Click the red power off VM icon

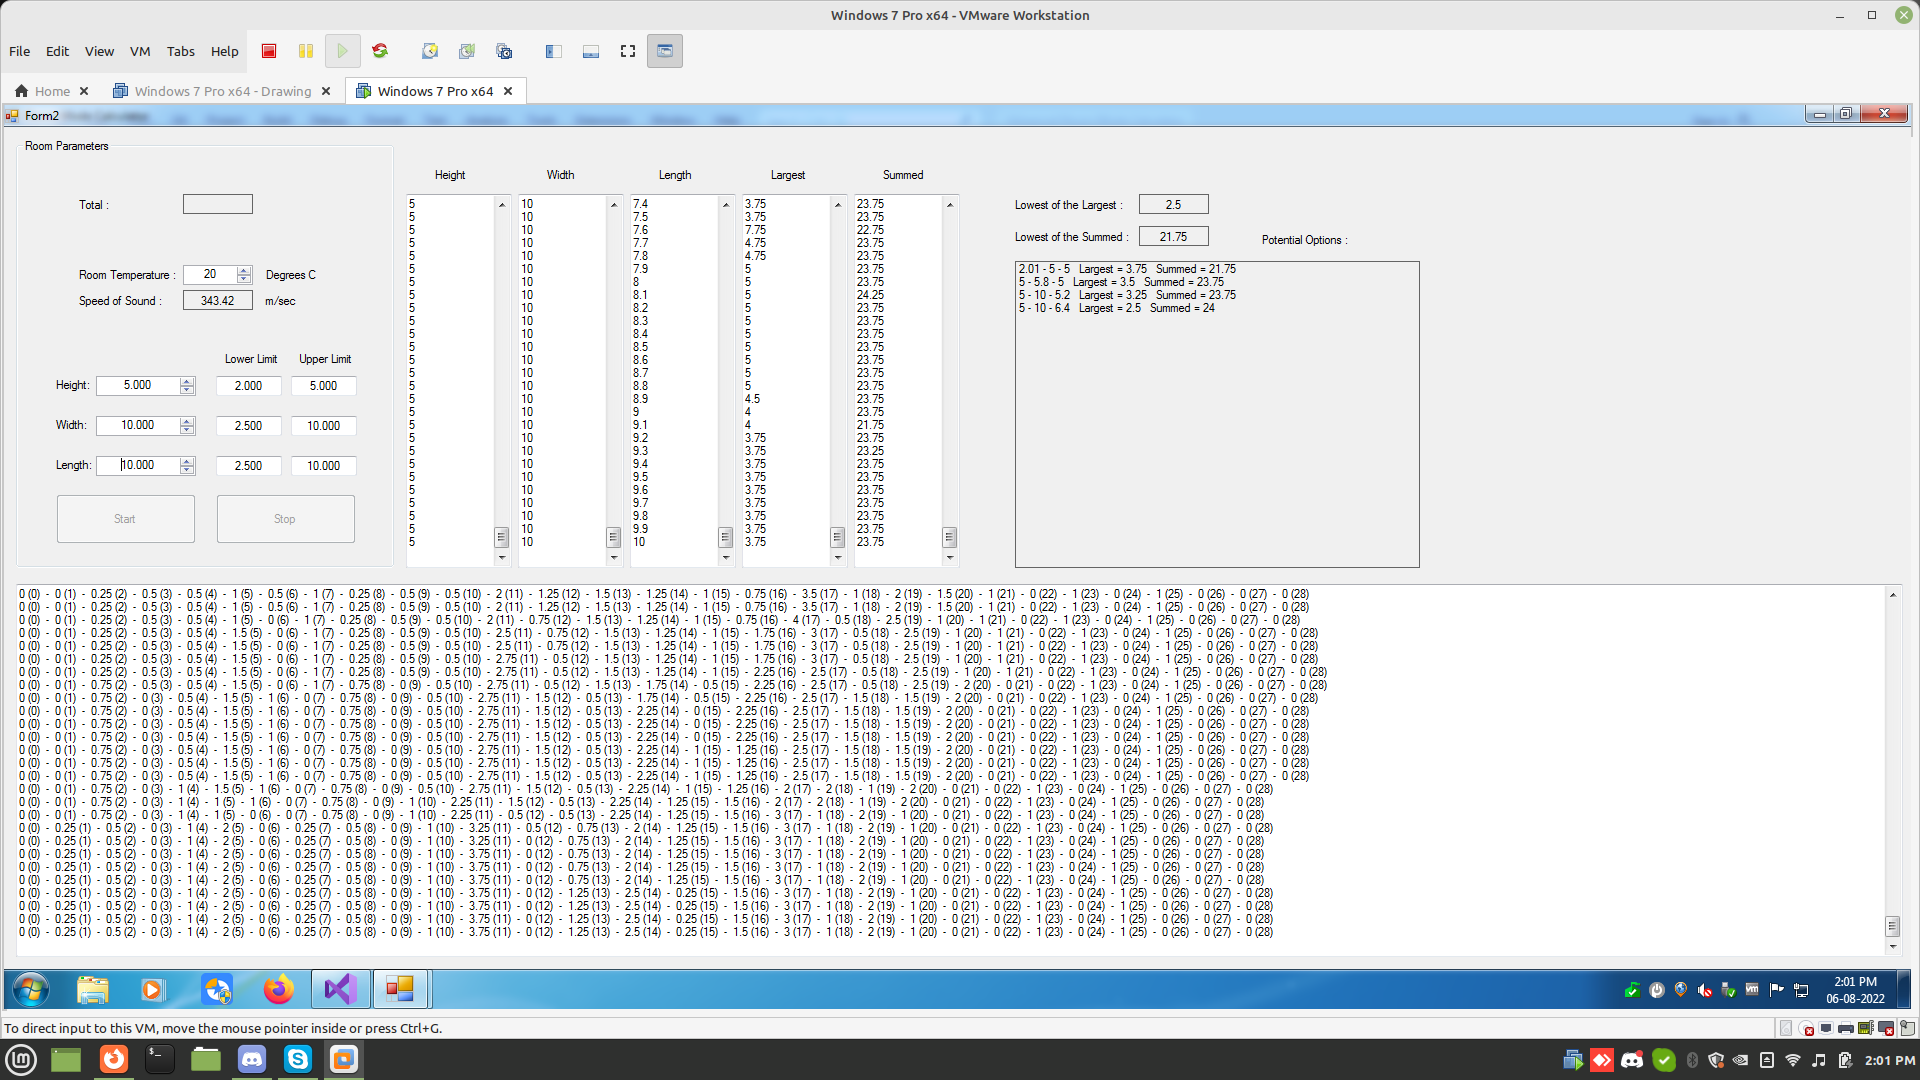click(x=268, y=51)
